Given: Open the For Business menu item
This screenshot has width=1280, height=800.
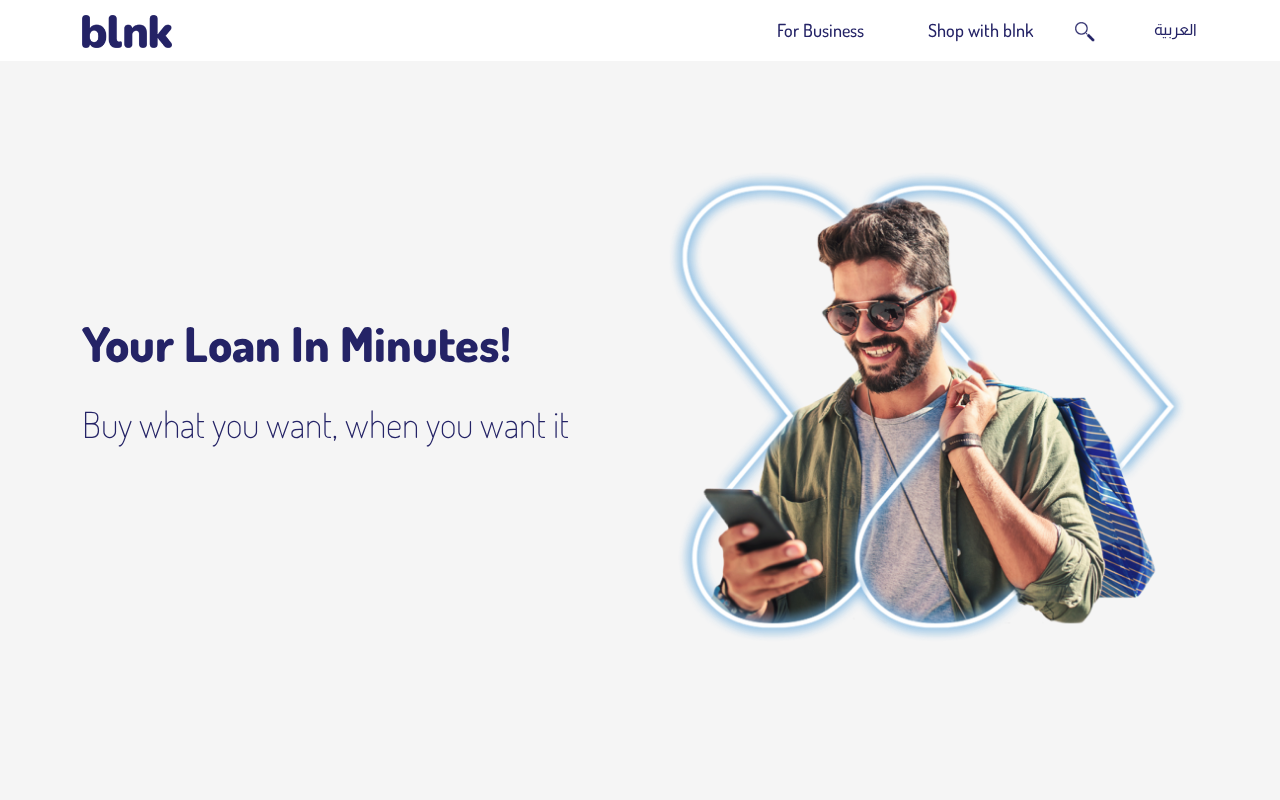Looking at the screenshot, I should [x=820, y=31].
